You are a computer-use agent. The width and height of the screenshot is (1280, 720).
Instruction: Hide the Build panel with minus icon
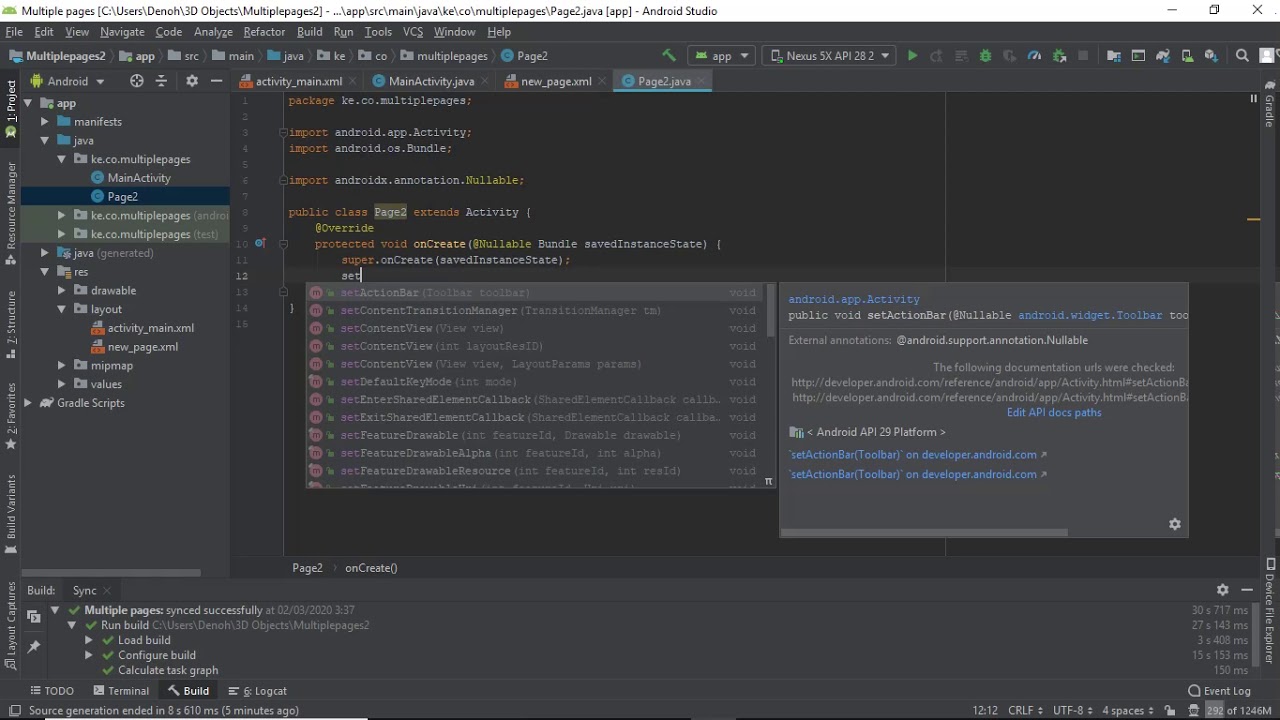coord(1247,590)
